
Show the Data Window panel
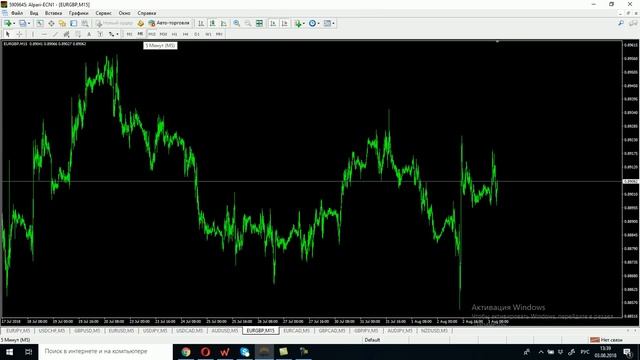[x=51, y=23]
